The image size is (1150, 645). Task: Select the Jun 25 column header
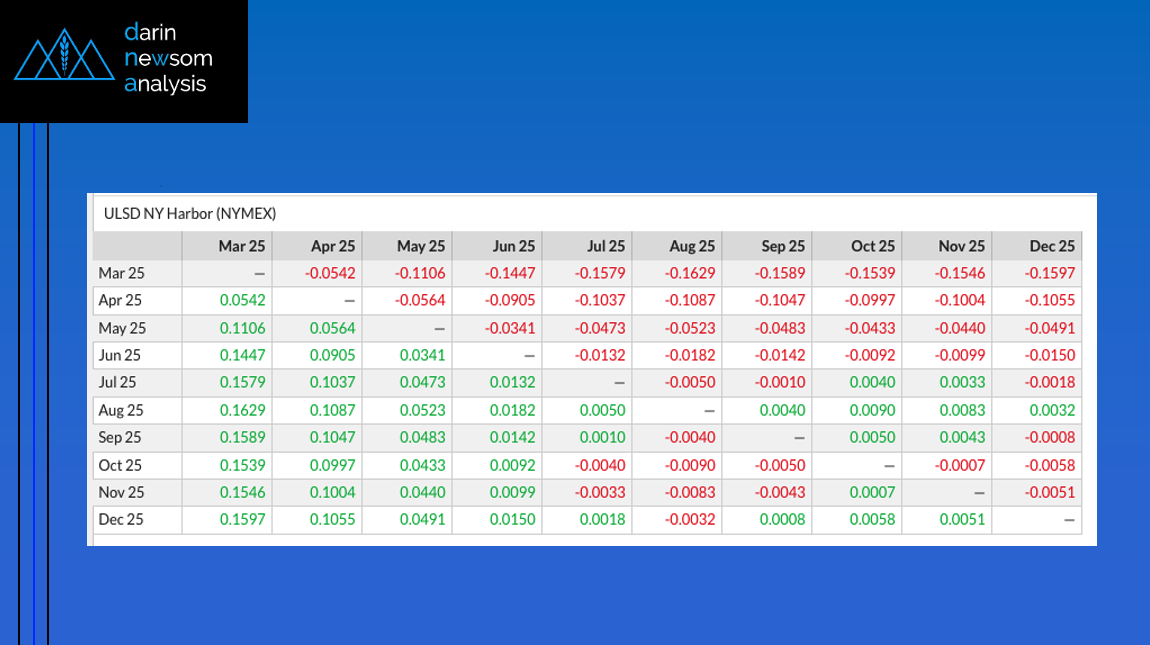[513, 246]
